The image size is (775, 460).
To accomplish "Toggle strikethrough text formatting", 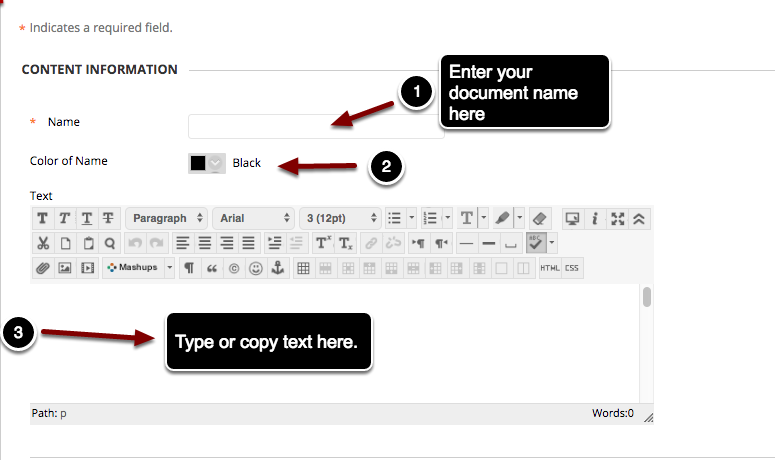I will pos(108,218).
